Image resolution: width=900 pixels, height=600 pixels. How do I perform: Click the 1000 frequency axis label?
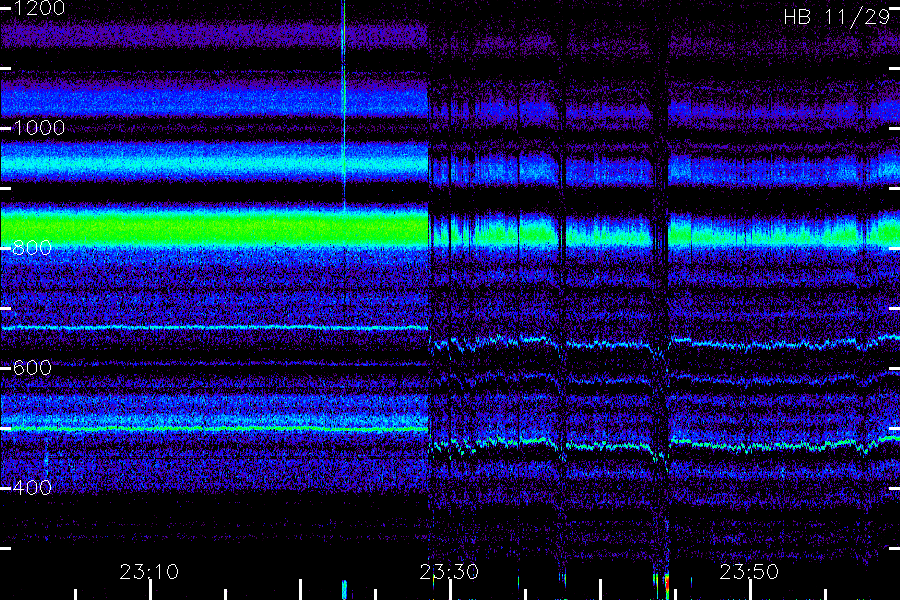click(39, 127)
